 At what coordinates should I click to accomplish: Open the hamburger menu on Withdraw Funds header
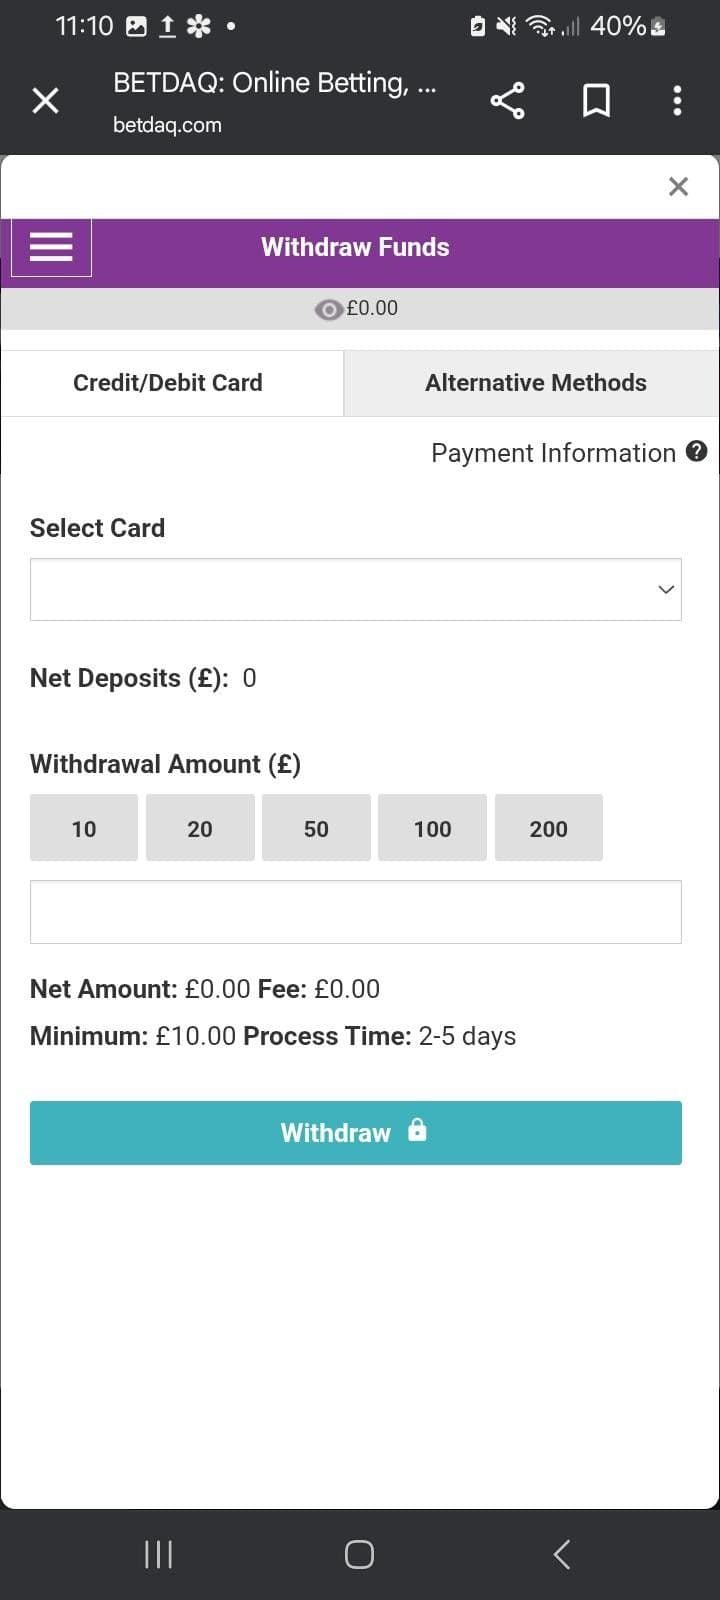51,246
